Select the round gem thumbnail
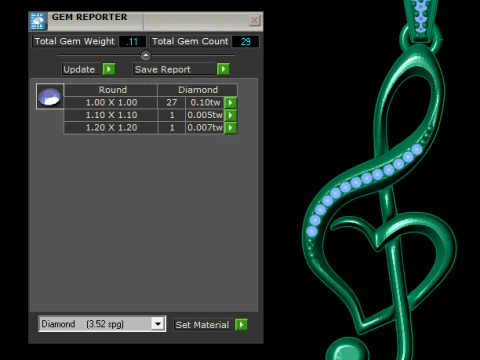 click(x=50, y=96)
